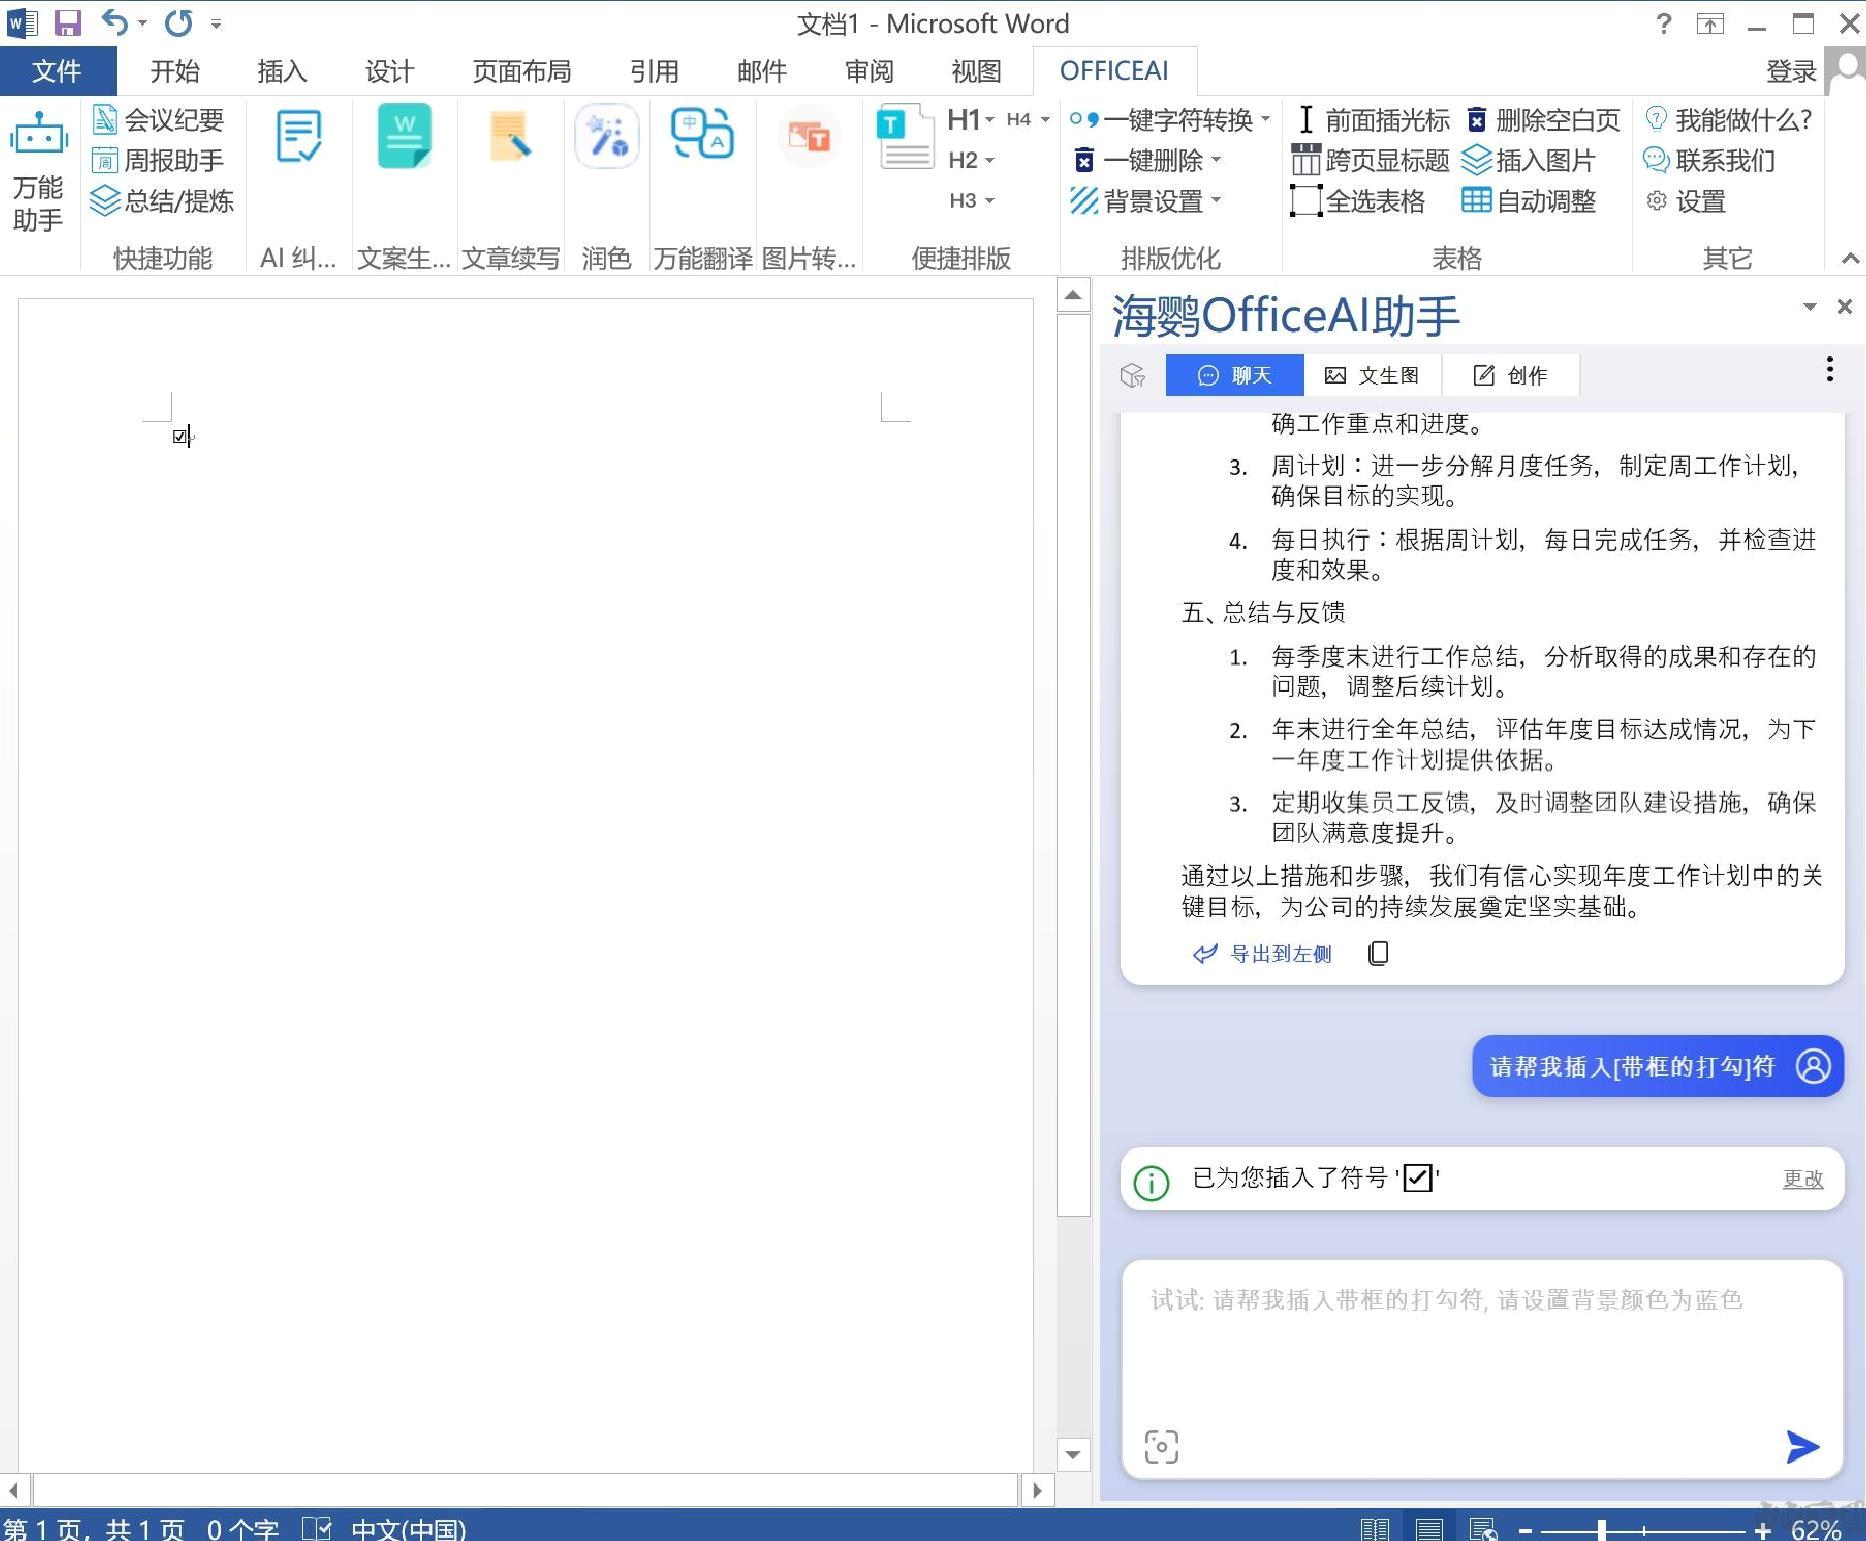Image resolution: width=1866 pixels, height=1541 pixels.
Task: Click the 图片转文字 icon
Action: click(809, 137)
